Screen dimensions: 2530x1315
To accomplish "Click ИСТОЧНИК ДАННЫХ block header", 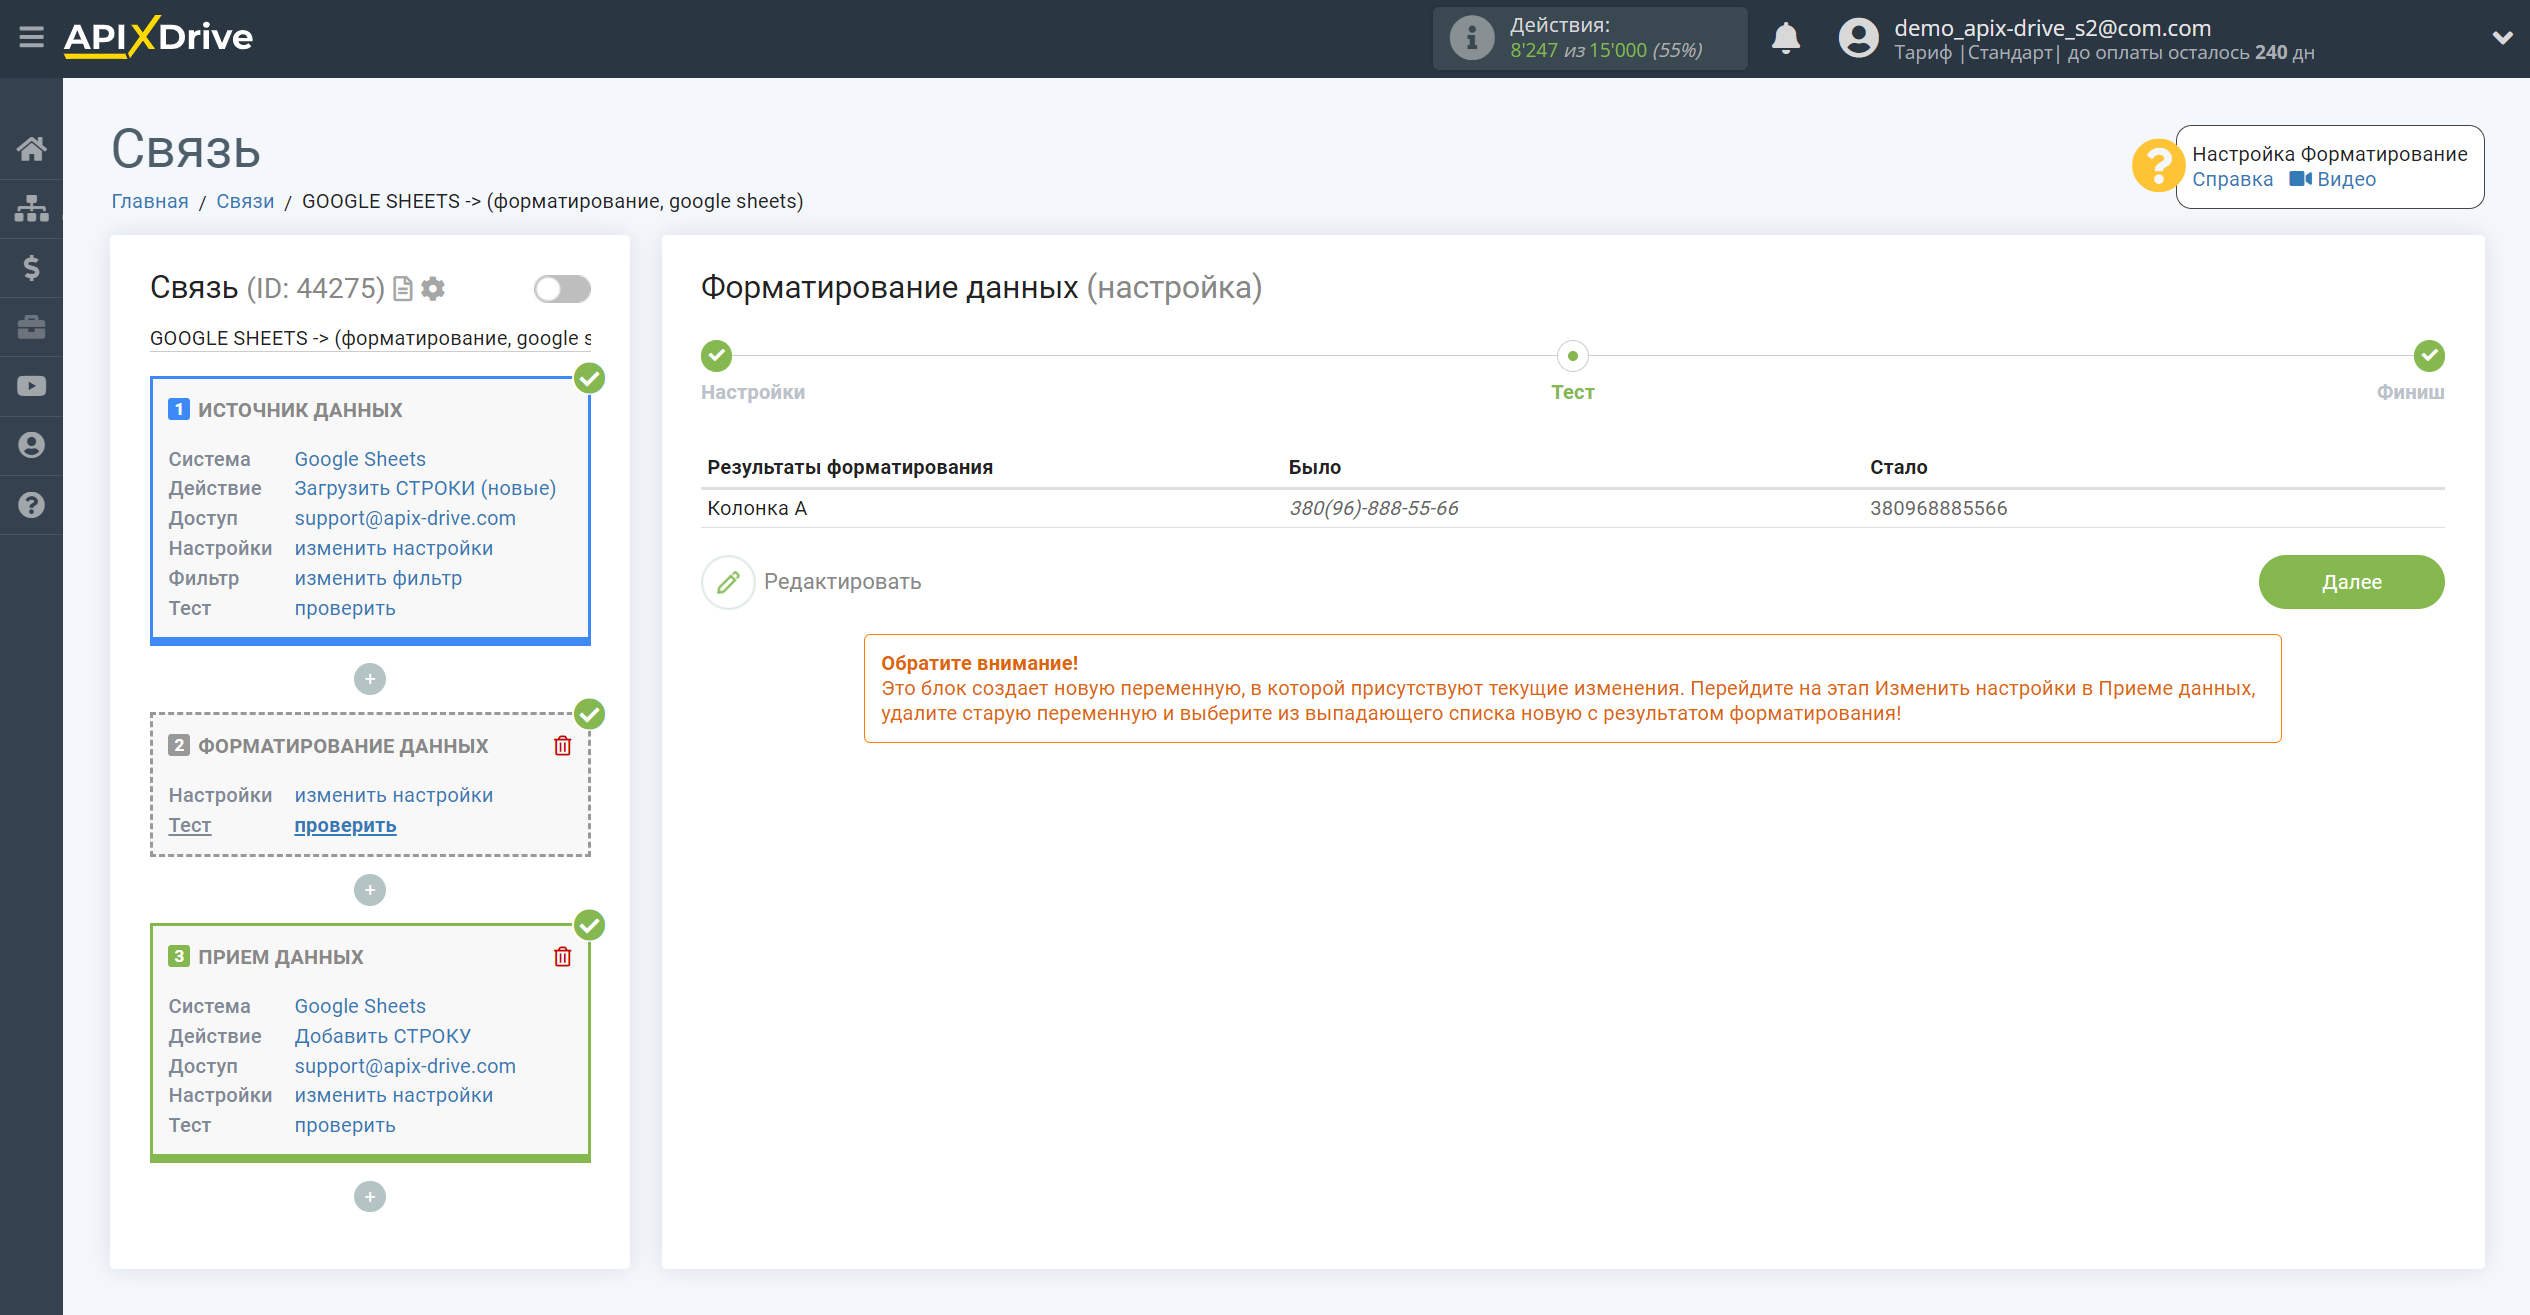I will [x=299, y=410].
